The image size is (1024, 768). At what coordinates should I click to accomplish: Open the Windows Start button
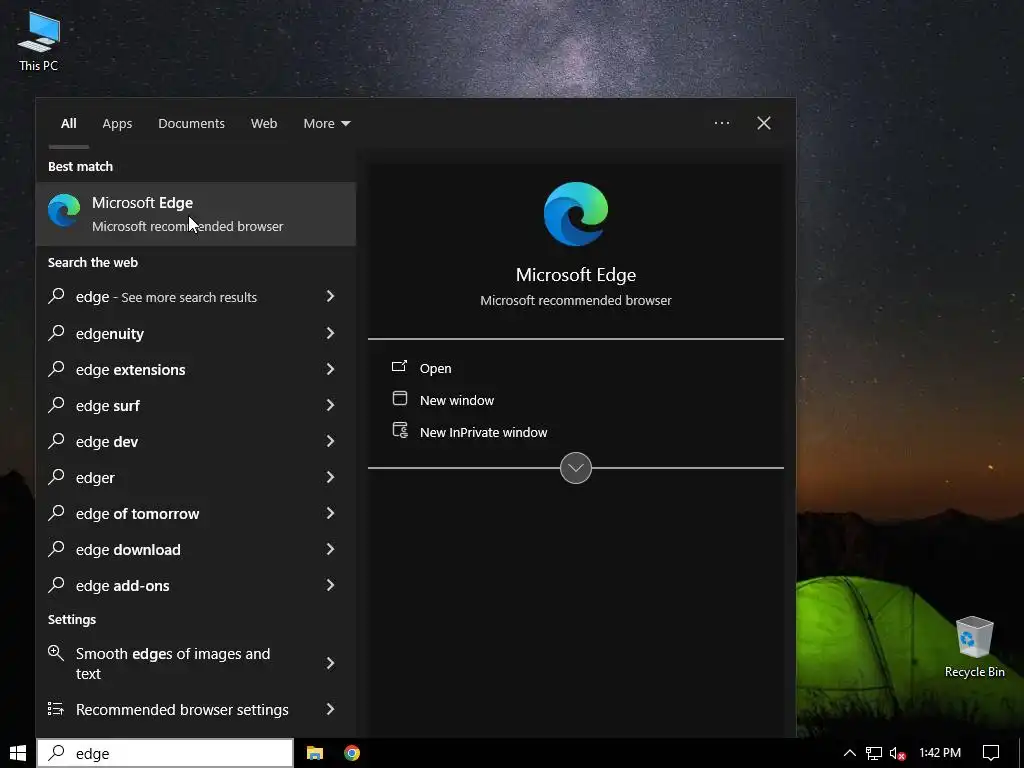18,753
